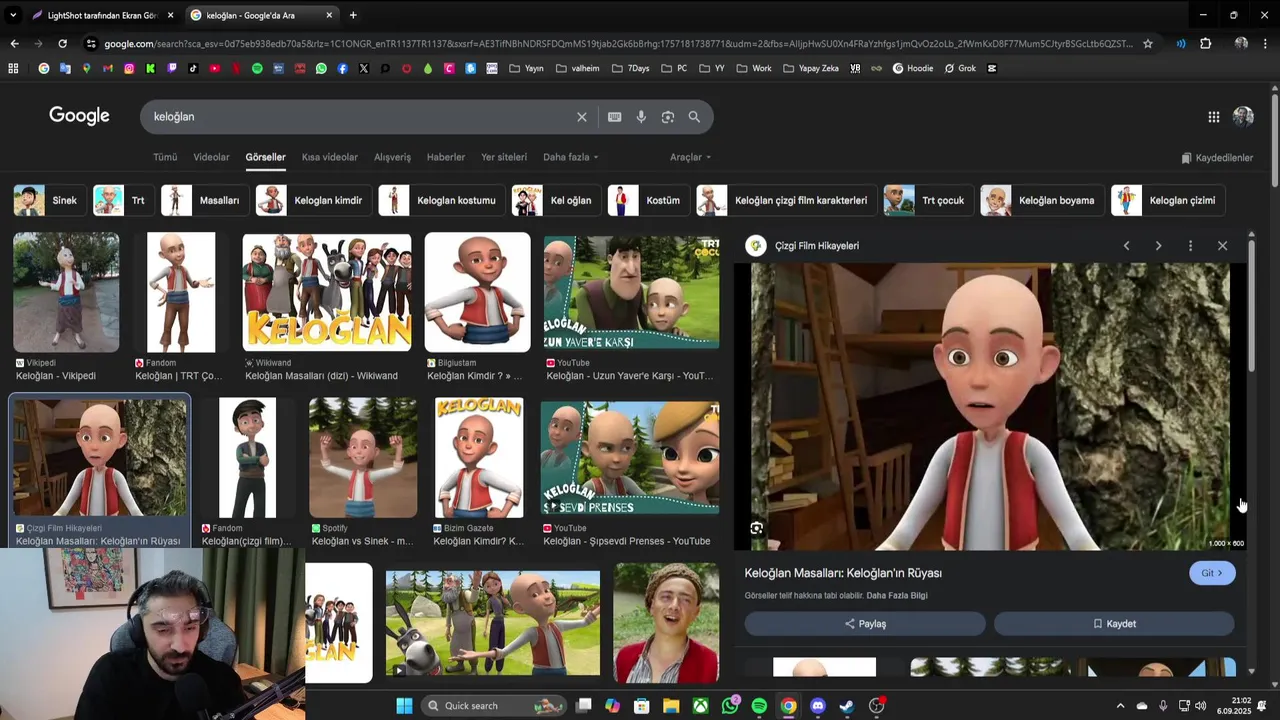The height and width of the screenshot is (720, 1280).
Task: Open the Daha fazla dropdown
Action: [570, 158]
